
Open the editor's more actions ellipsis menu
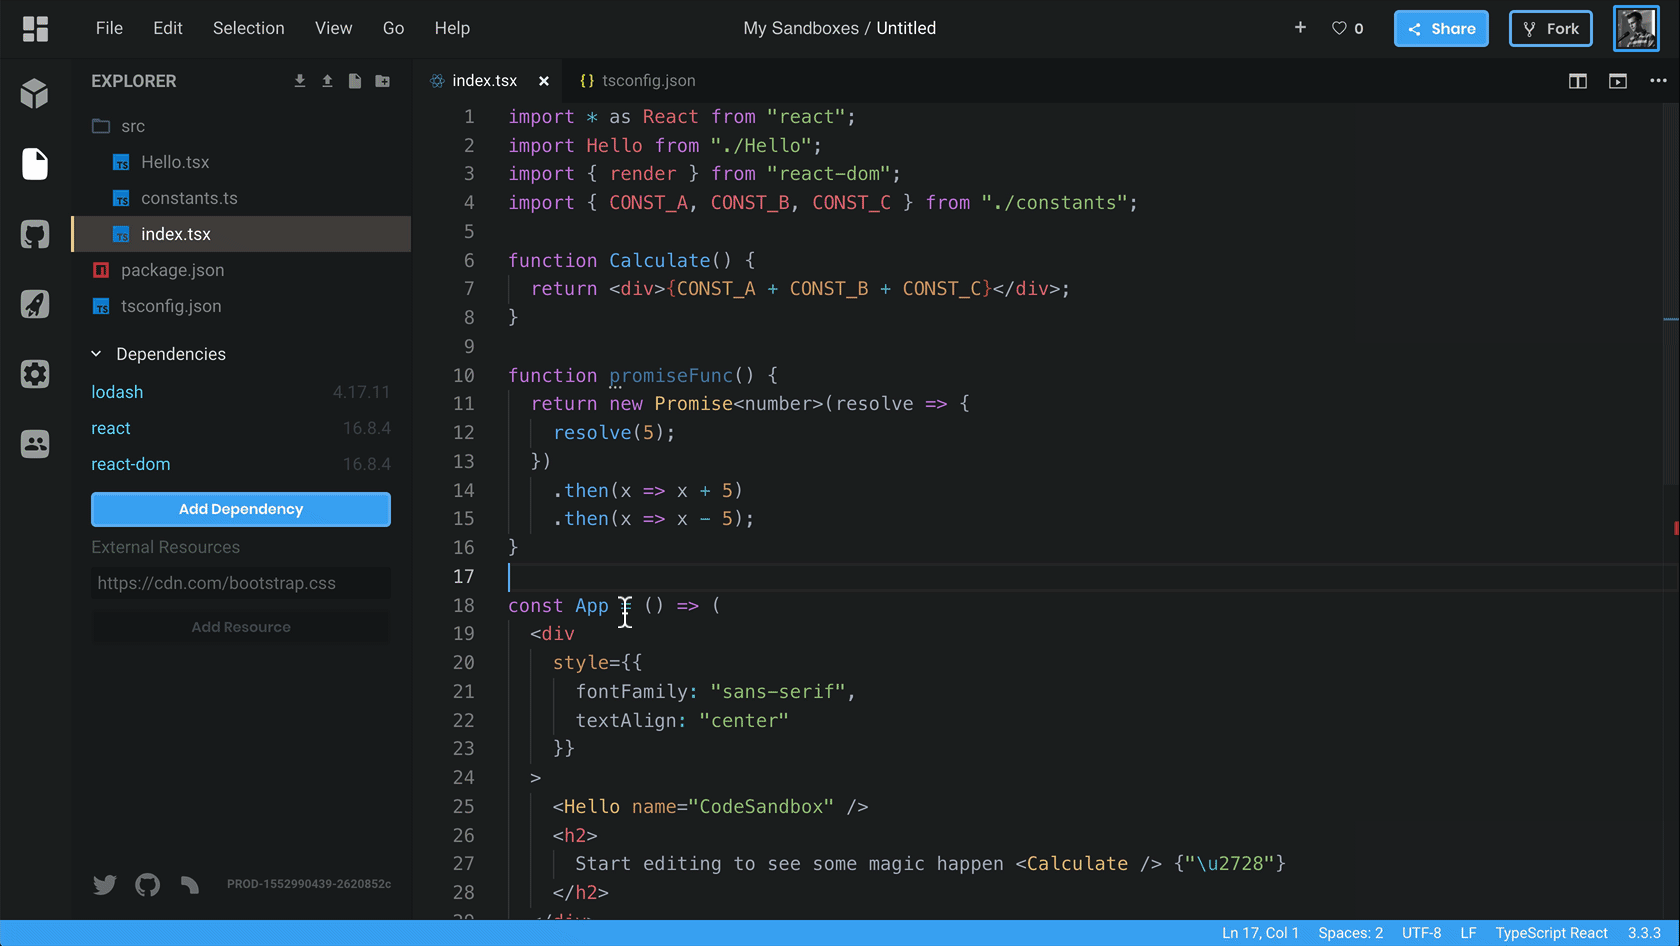coord(1658,81)
